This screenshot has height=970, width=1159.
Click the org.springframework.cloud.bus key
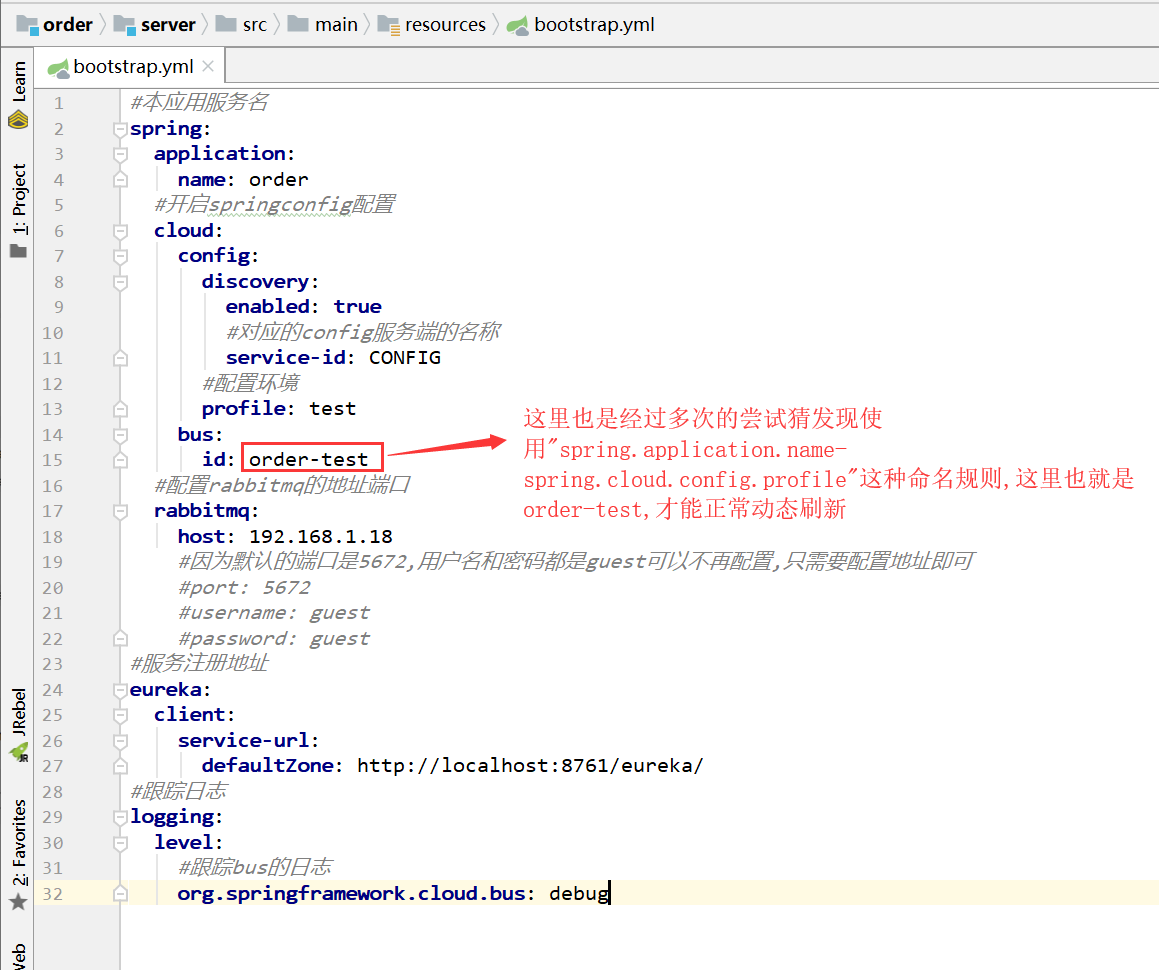(352, 894)
